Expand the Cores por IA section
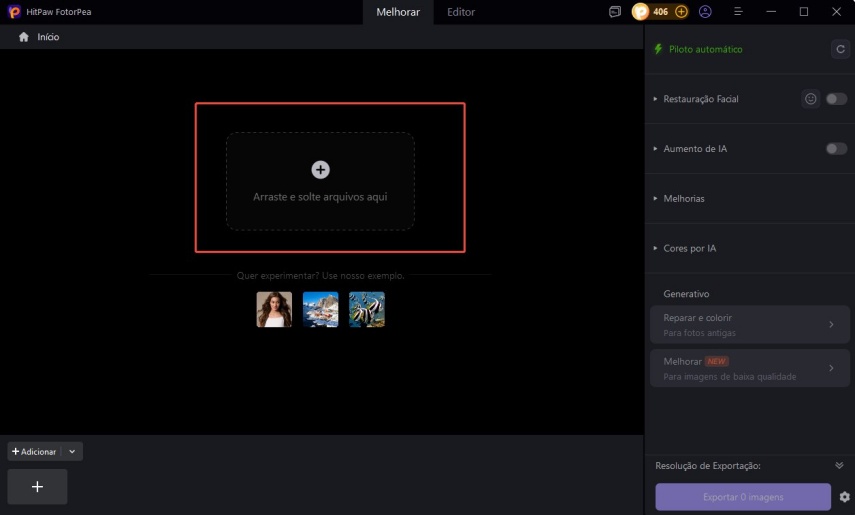 click(689, 248)
